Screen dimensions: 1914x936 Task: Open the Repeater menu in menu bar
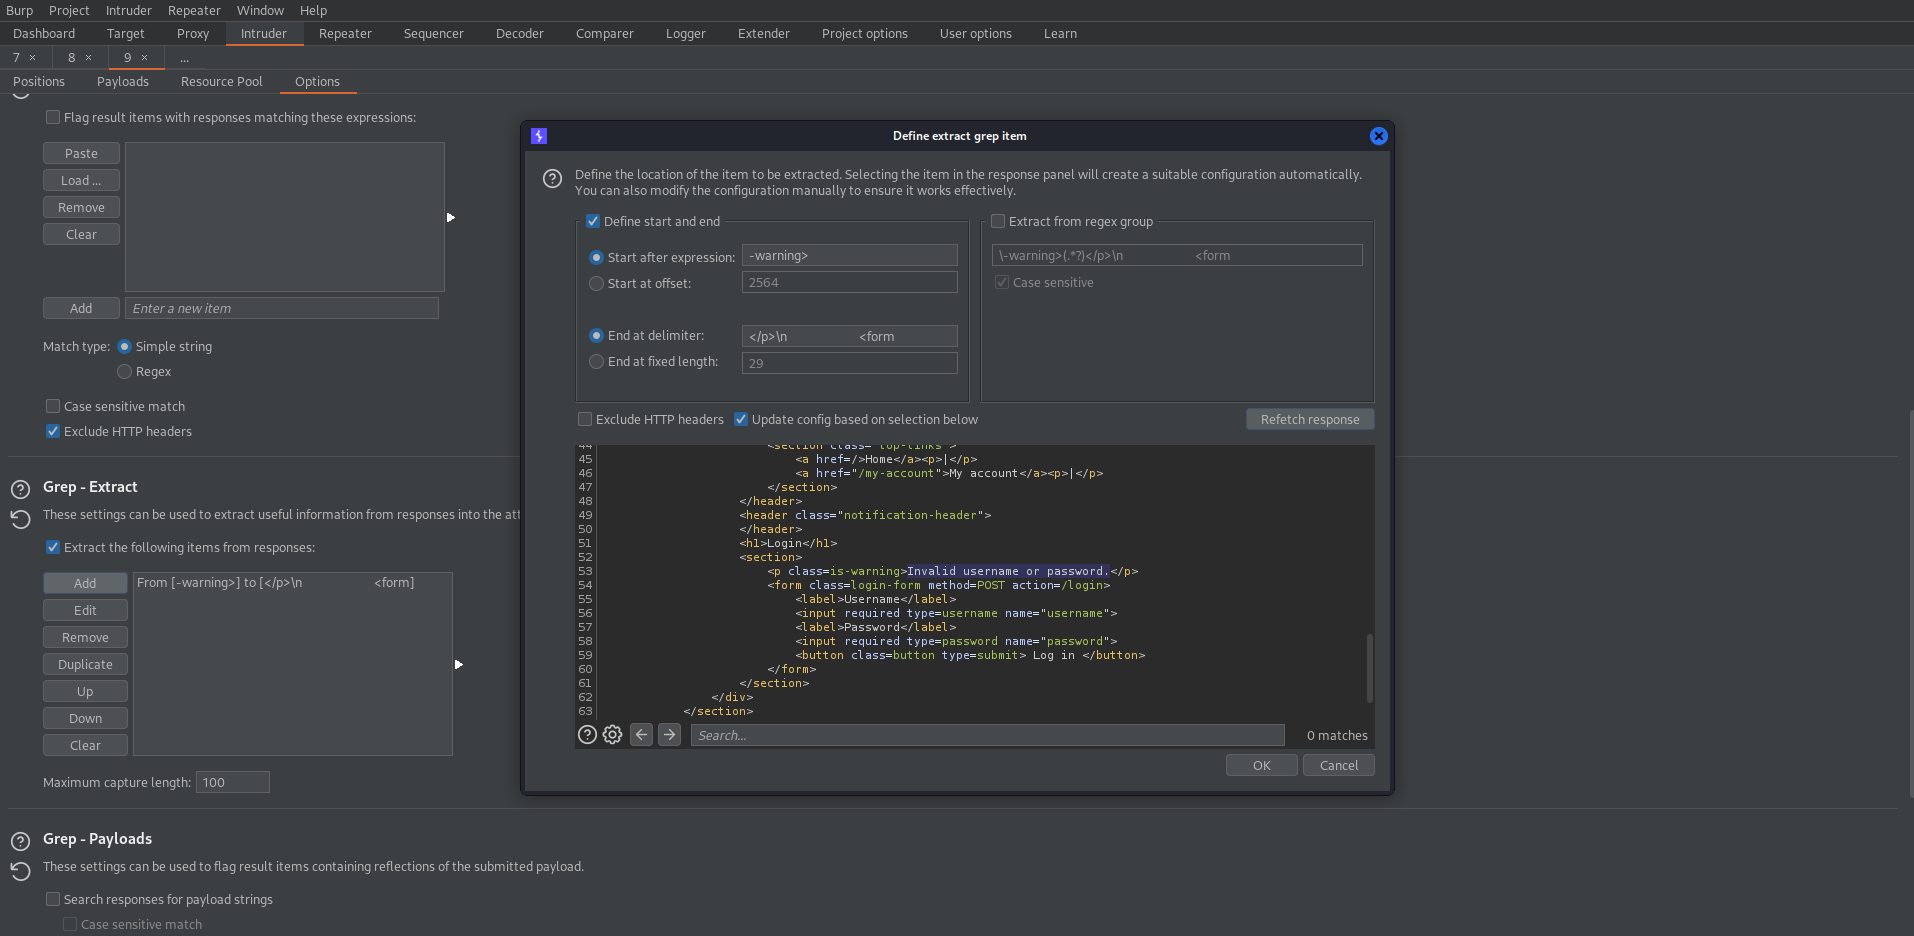(x=194, y=10)
